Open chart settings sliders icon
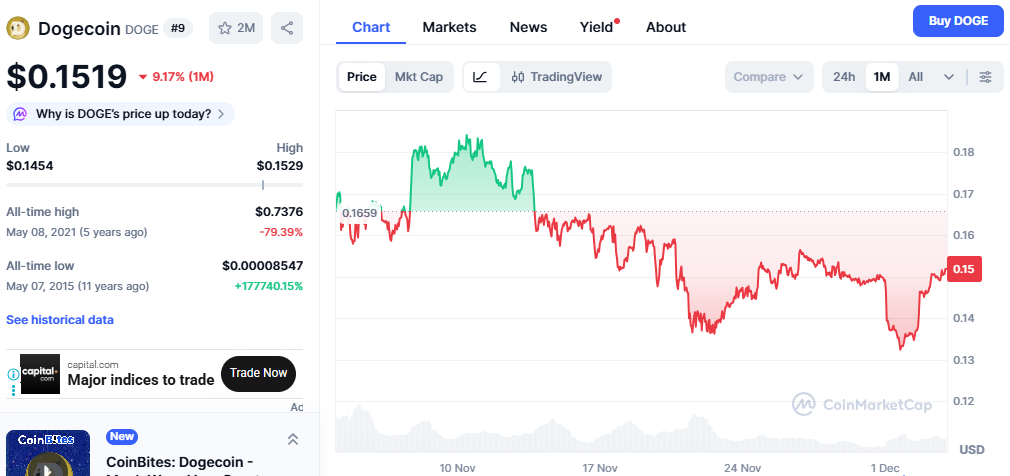This screenshot has height=476, width=1010. (986, 77)
